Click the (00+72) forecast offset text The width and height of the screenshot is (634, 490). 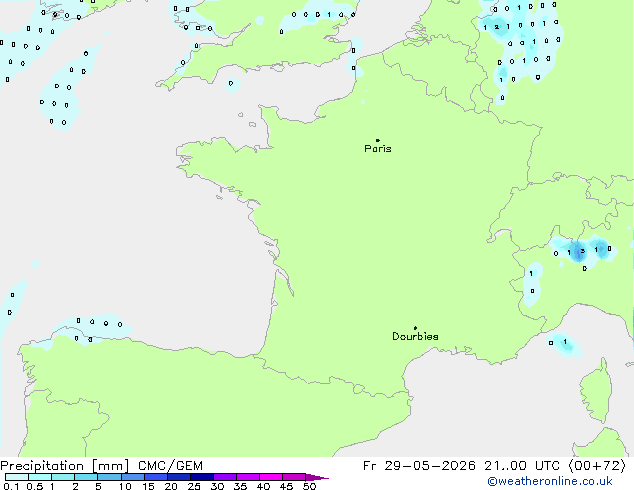click(597, 466)
